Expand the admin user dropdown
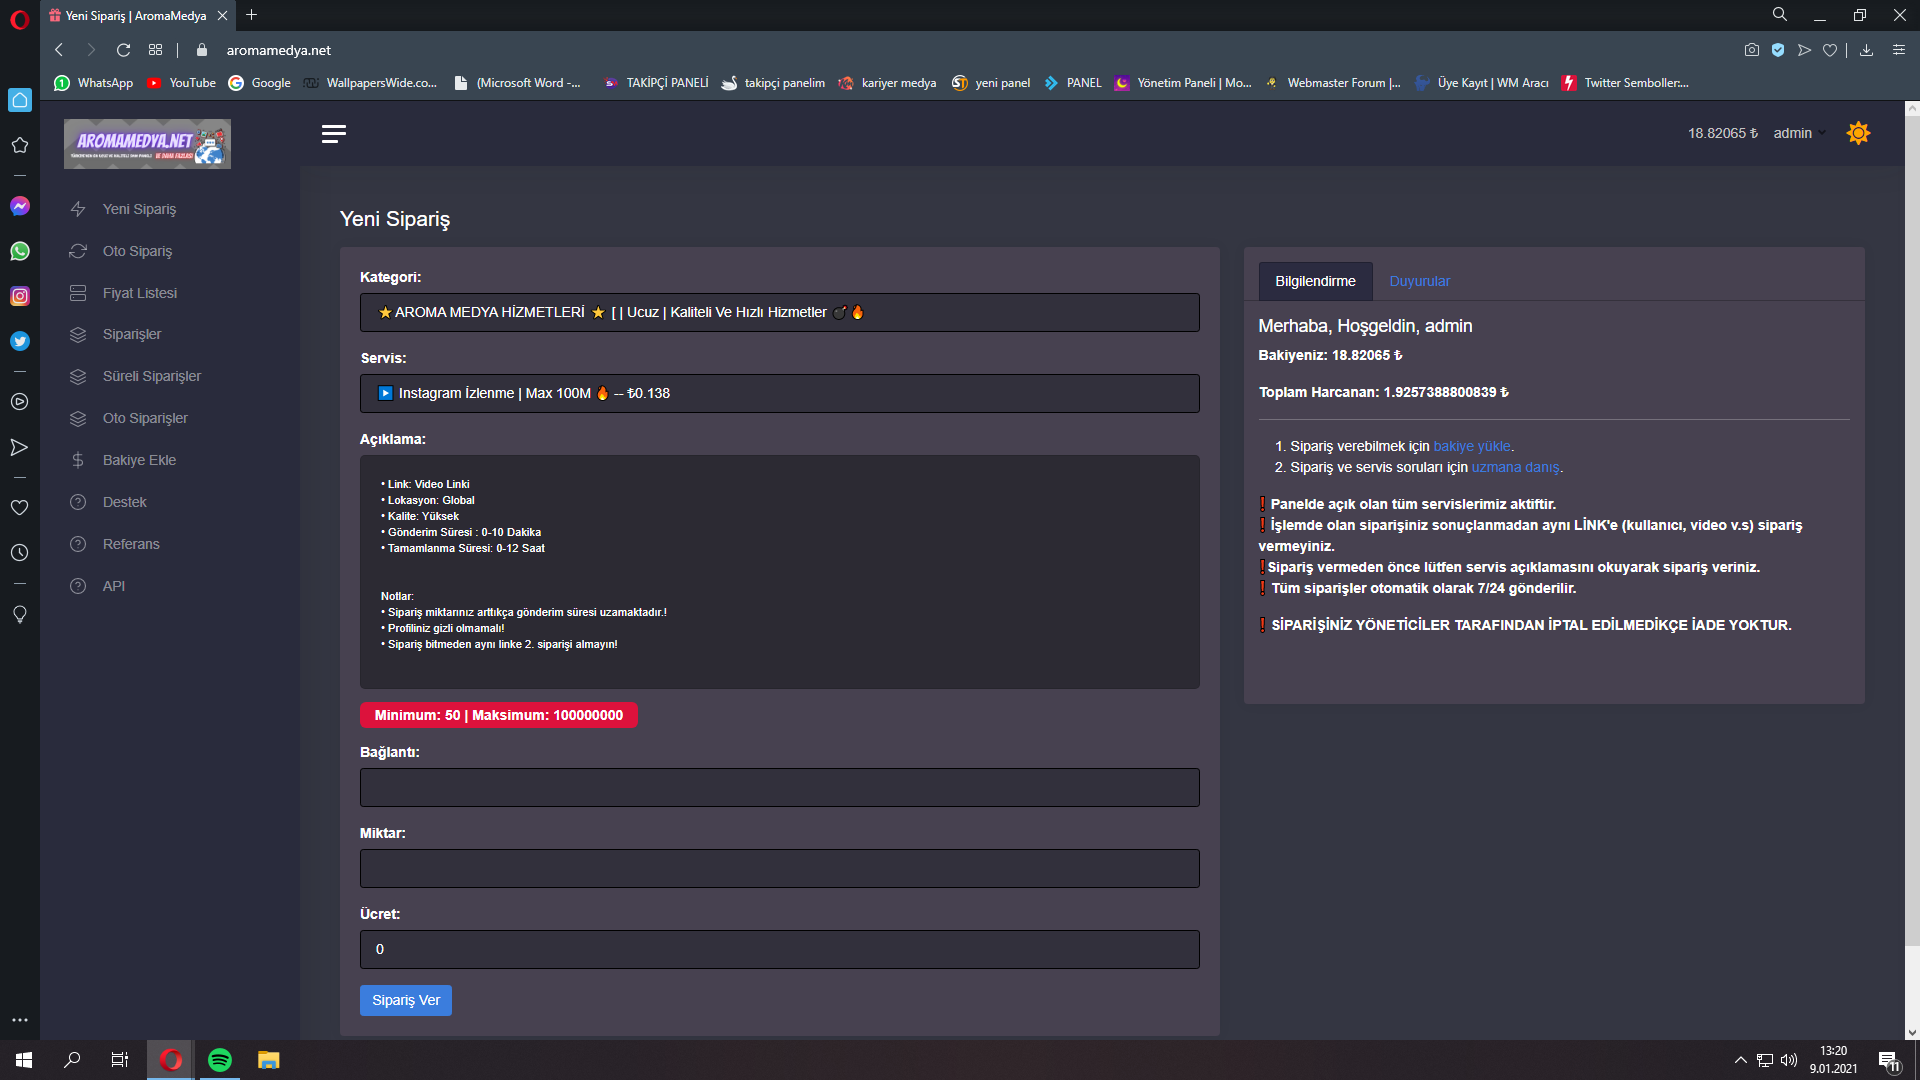 pos(1799,133)
